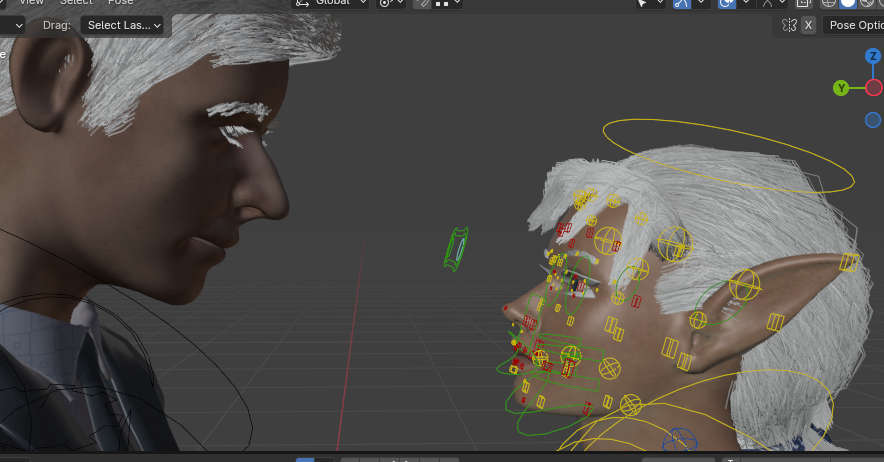Click the blue Z axis gizmo handle
Viewport: 884px width, 462px height.
[x=872, y=56]
